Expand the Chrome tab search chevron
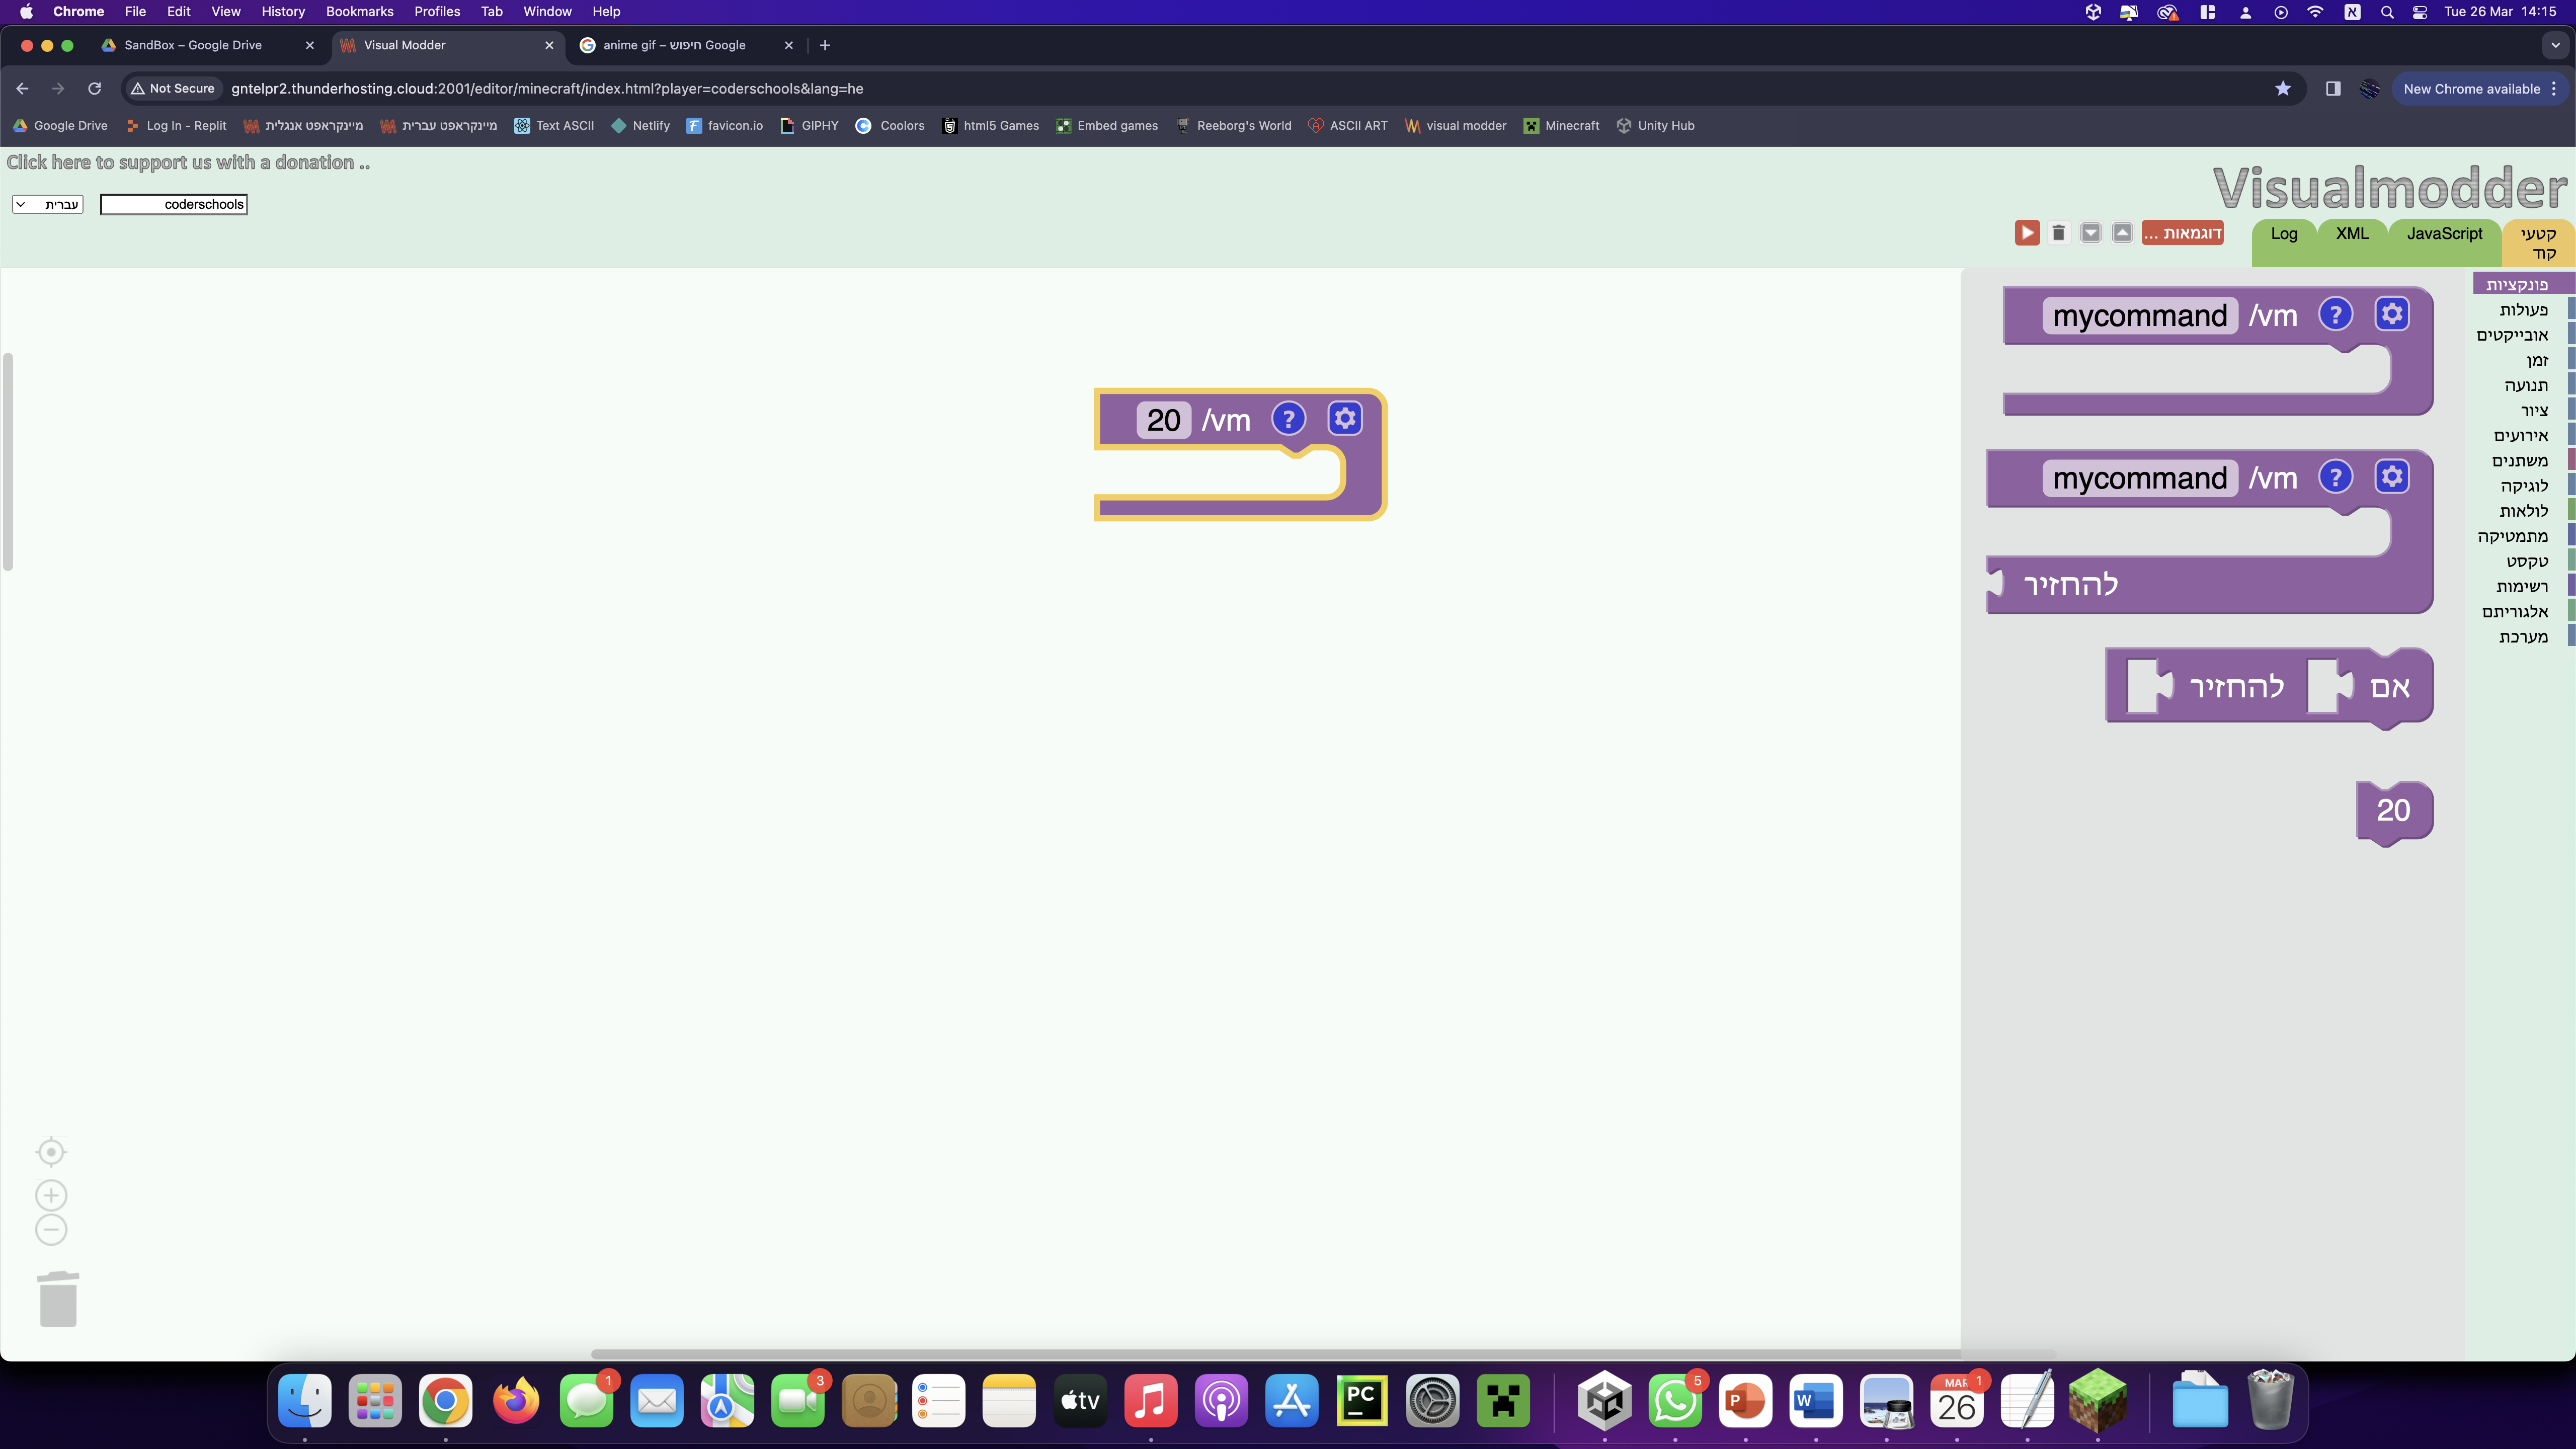The width and height of the screenshot is (2576, 1449). click(x=2555, y=45)
